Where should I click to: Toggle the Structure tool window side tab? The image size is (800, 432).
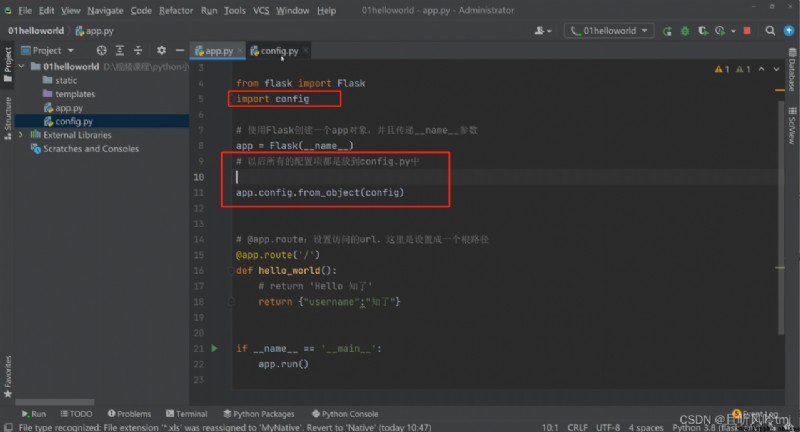(x=8, y=118)
